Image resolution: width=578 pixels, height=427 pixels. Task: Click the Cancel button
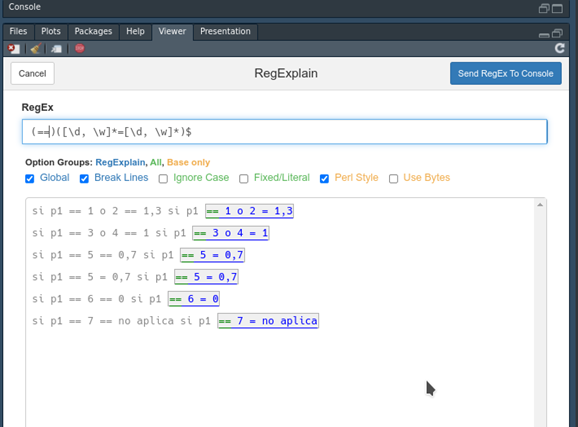coord(32,73)
